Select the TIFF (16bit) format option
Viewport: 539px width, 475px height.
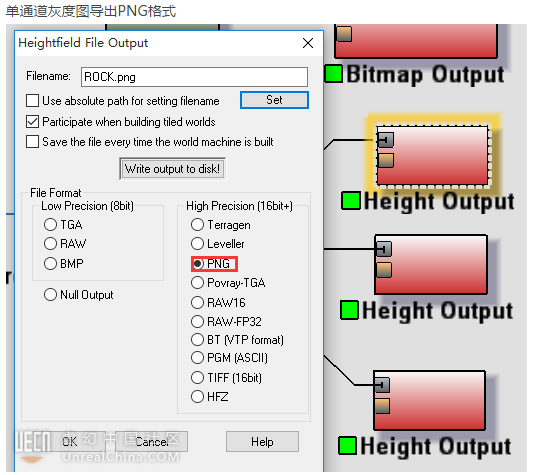[x=197, y=377]
